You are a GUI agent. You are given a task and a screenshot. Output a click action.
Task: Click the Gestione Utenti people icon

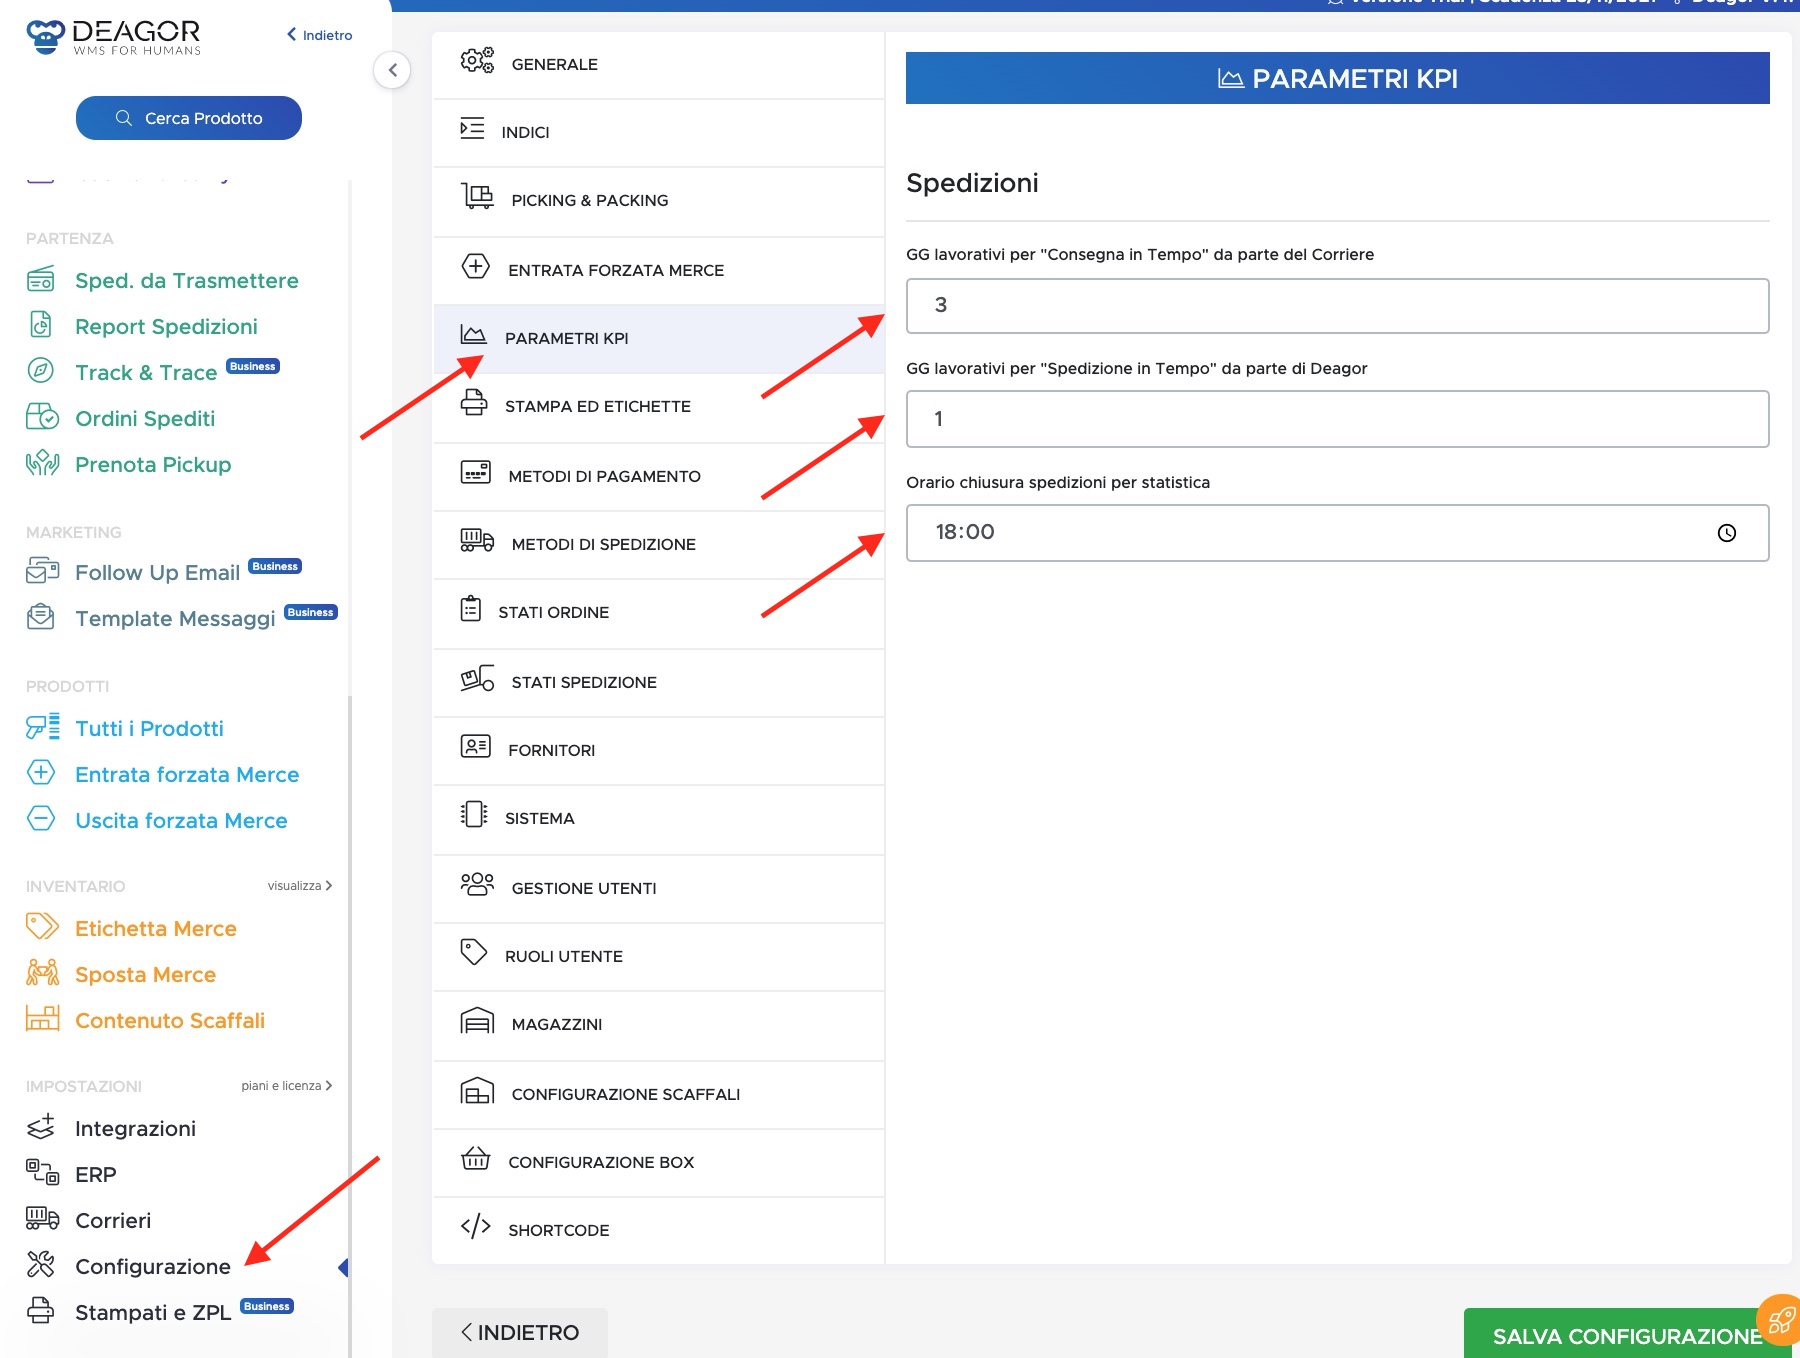tap(477, 884)
